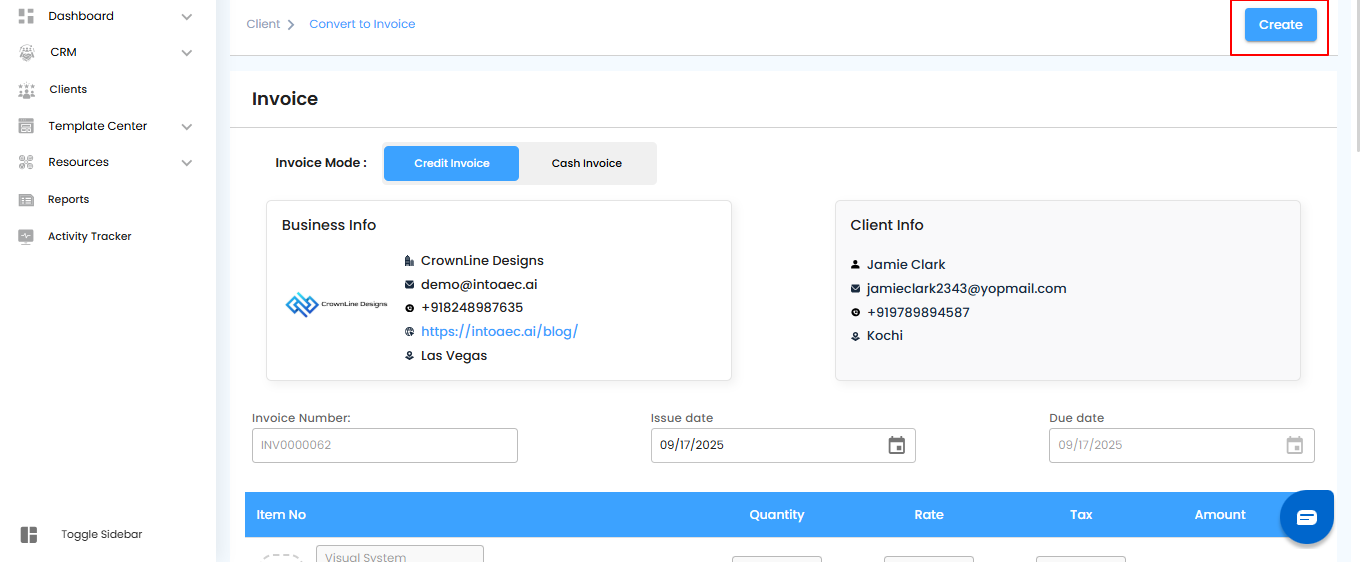Click the globe icon beside the blog URL
The width and height of the screenshot is (1365, 562).
pos(409,332)
